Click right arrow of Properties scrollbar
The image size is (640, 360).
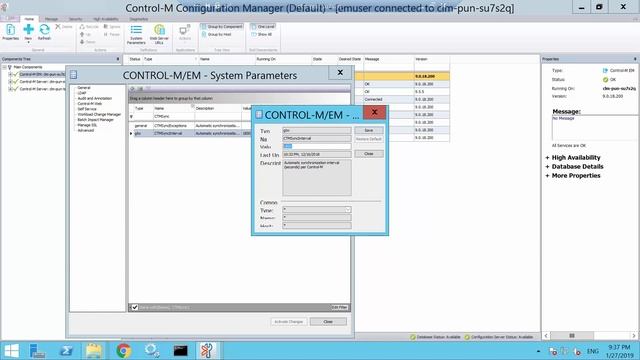[634, 336]
